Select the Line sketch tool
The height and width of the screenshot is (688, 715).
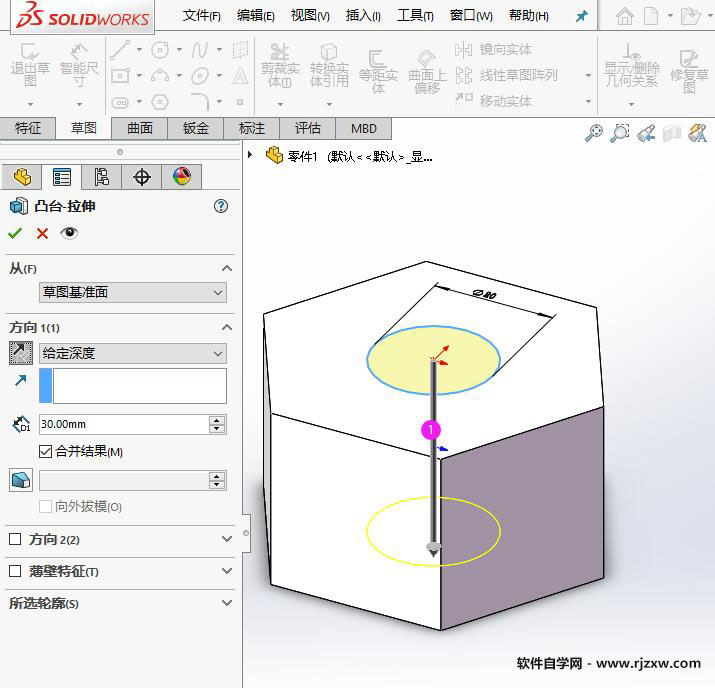coord(120,50)
